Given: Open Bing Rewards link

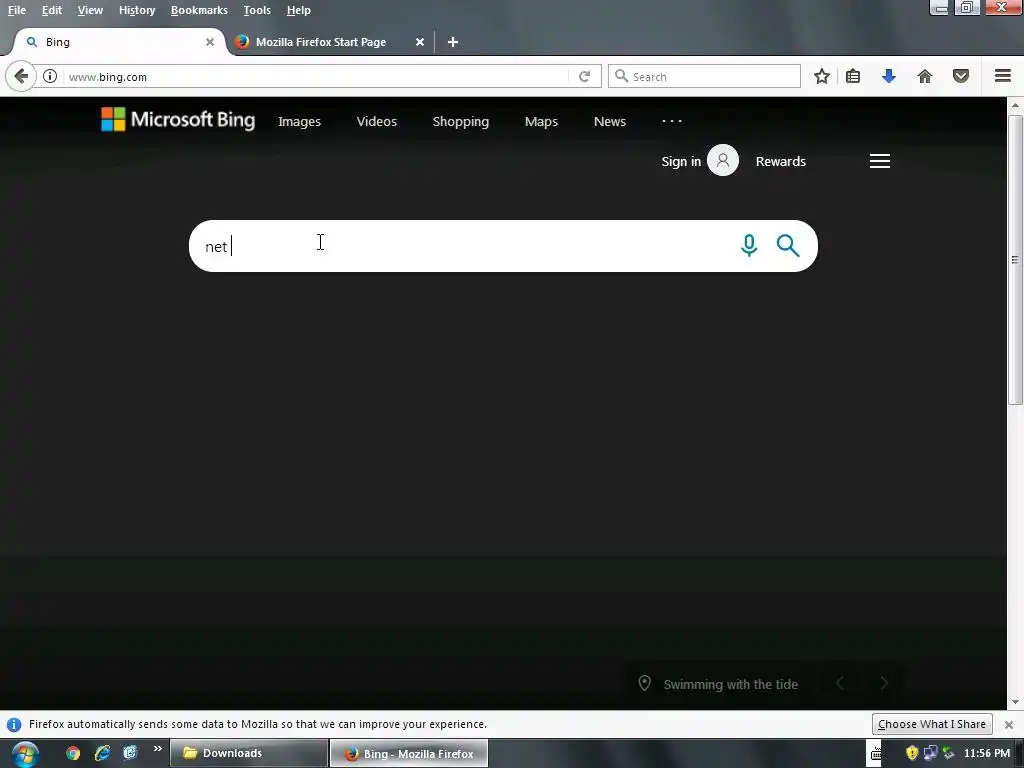Looking at the screenshot, I should (x=780, y=161).
